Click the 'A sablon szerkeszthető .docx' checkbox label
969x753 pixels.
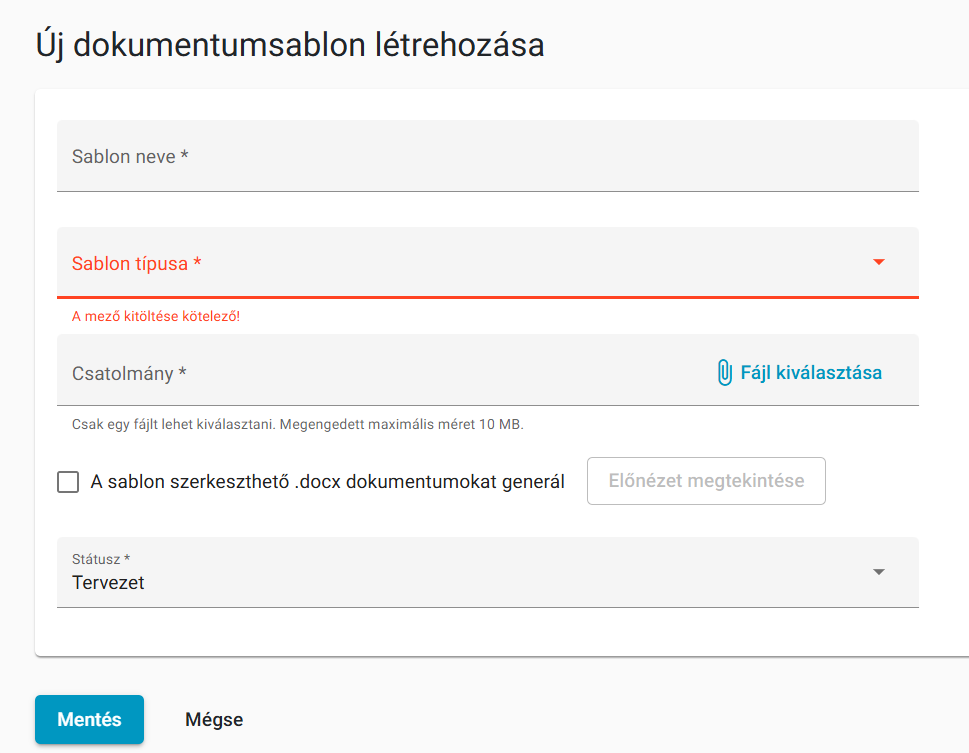[x=328, y=482]
